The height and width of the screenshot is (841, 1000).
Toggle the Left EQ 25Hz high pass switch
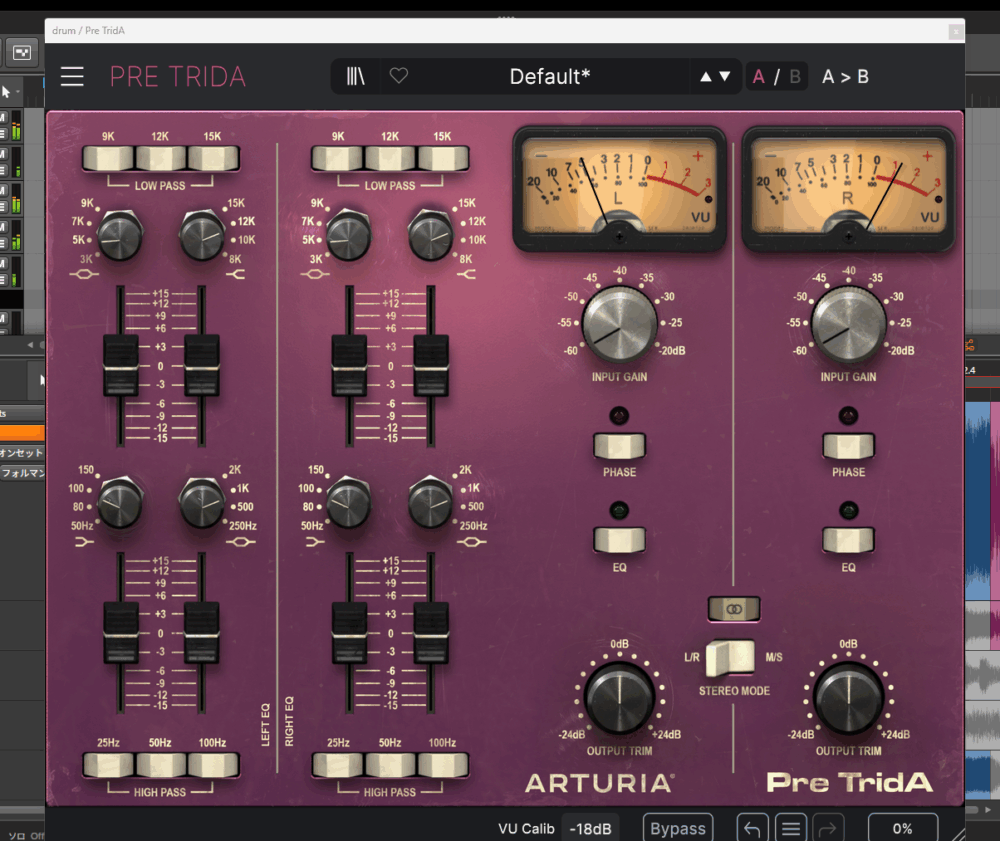pyautogui.click(x=108, y=764)
